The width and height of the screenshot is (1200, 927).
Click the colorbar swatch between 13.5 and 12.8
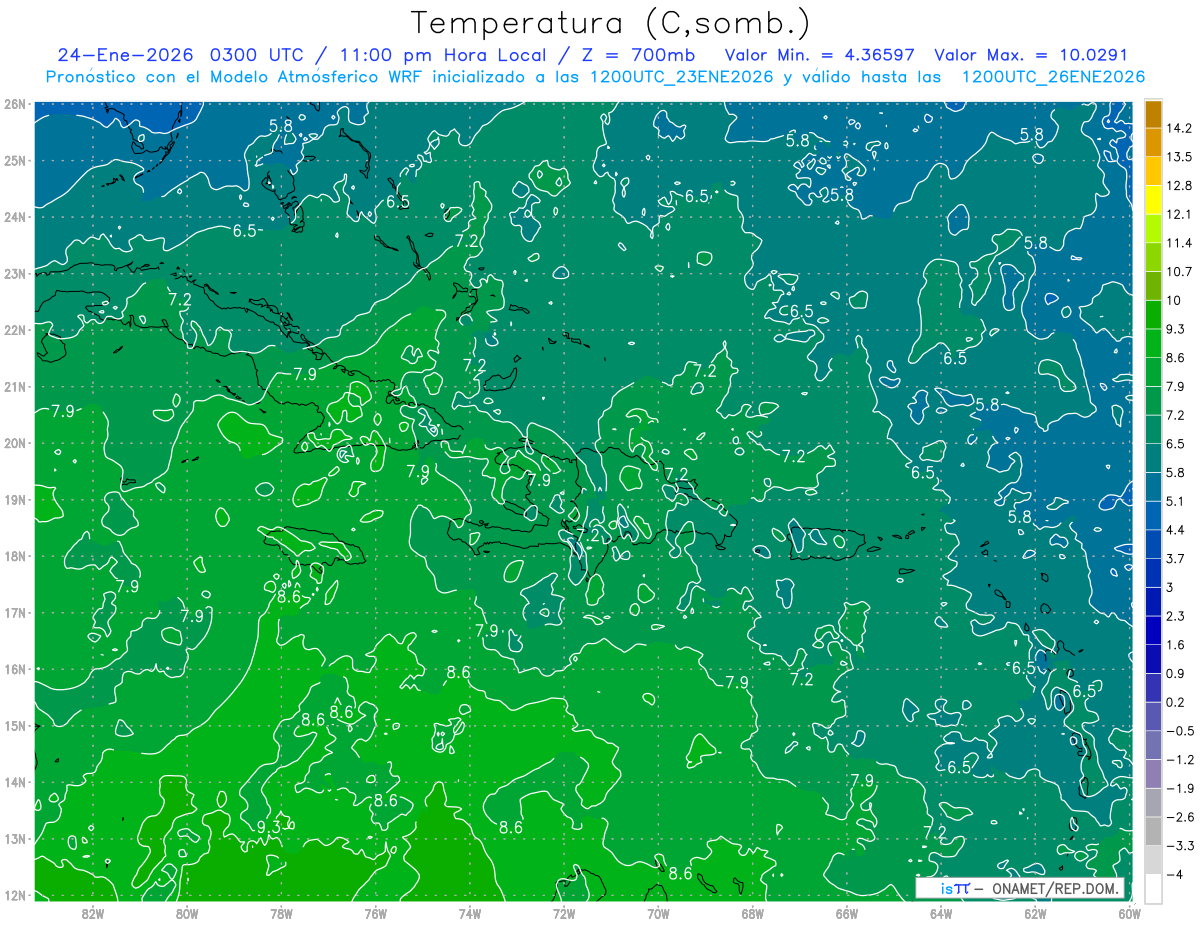1153,171
